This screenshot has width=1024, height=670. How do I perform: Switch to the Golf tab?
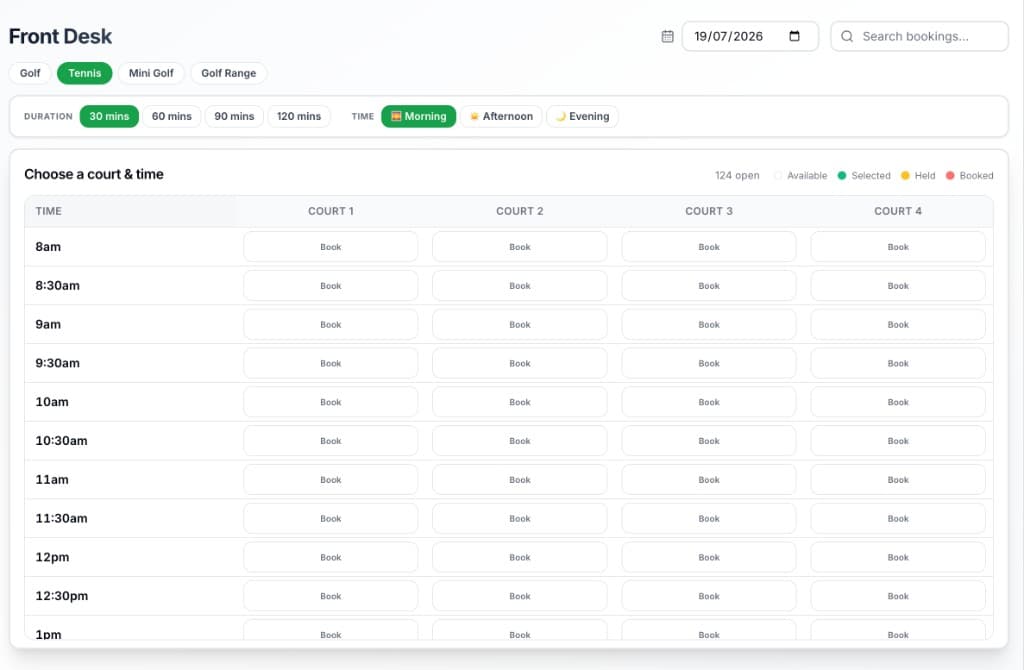[x=30, y=73]
